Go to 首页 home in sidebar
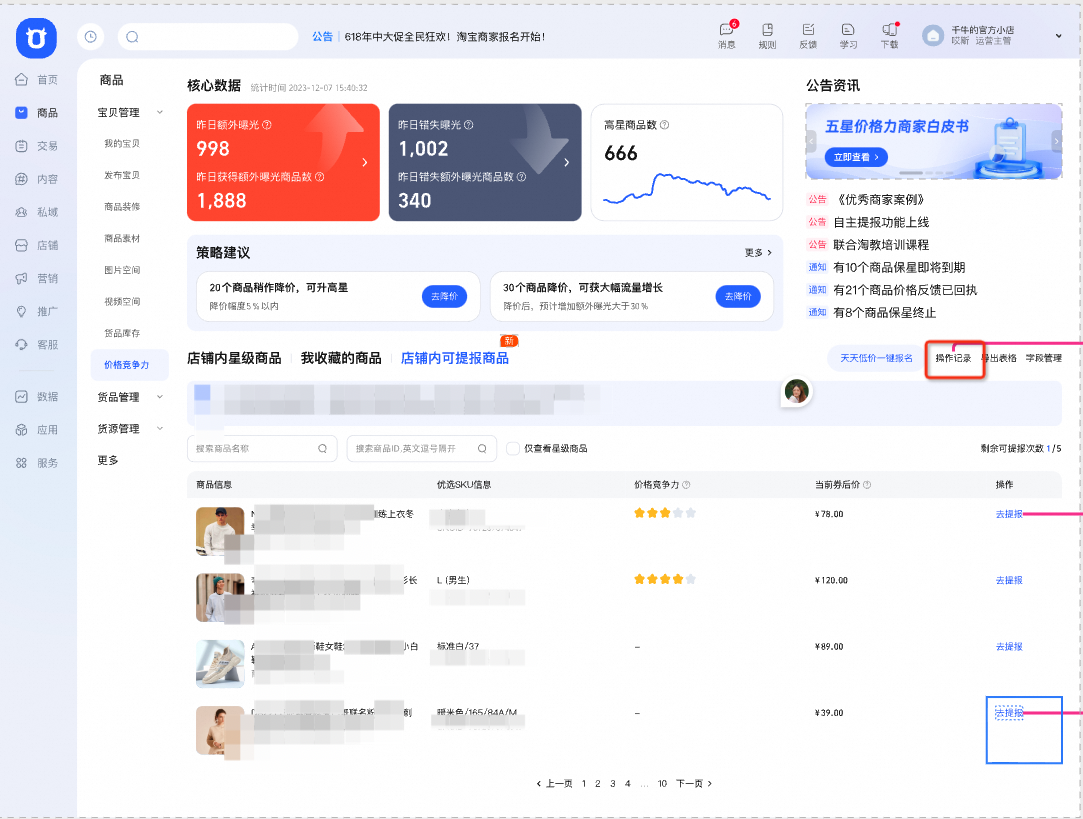The image size is (1083, 819). (36, 79)
